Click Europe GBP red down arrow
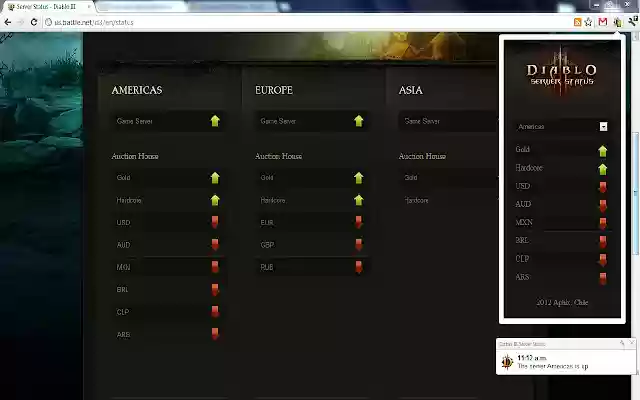The image size is (640, 400). [358, 245]
